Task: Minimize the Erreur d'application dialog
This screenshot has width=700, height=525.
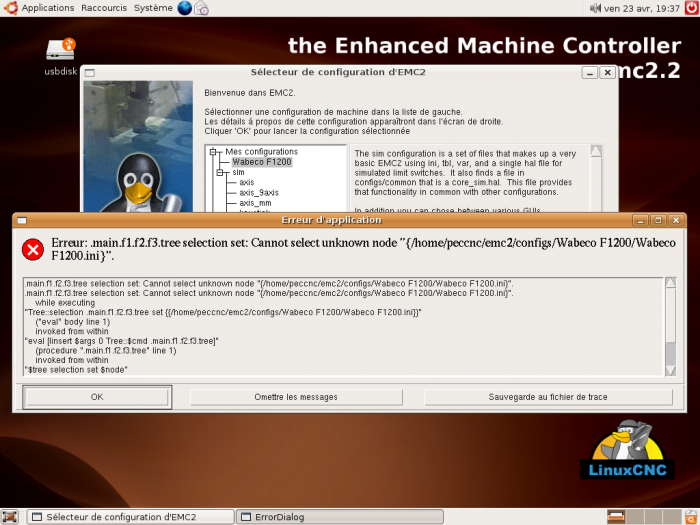Action: click(640, 220)
